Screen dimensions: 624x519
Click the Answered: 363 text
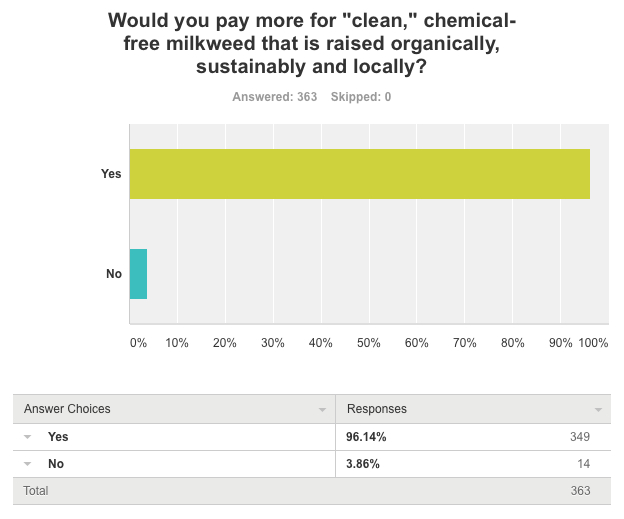tap(275, 97)
